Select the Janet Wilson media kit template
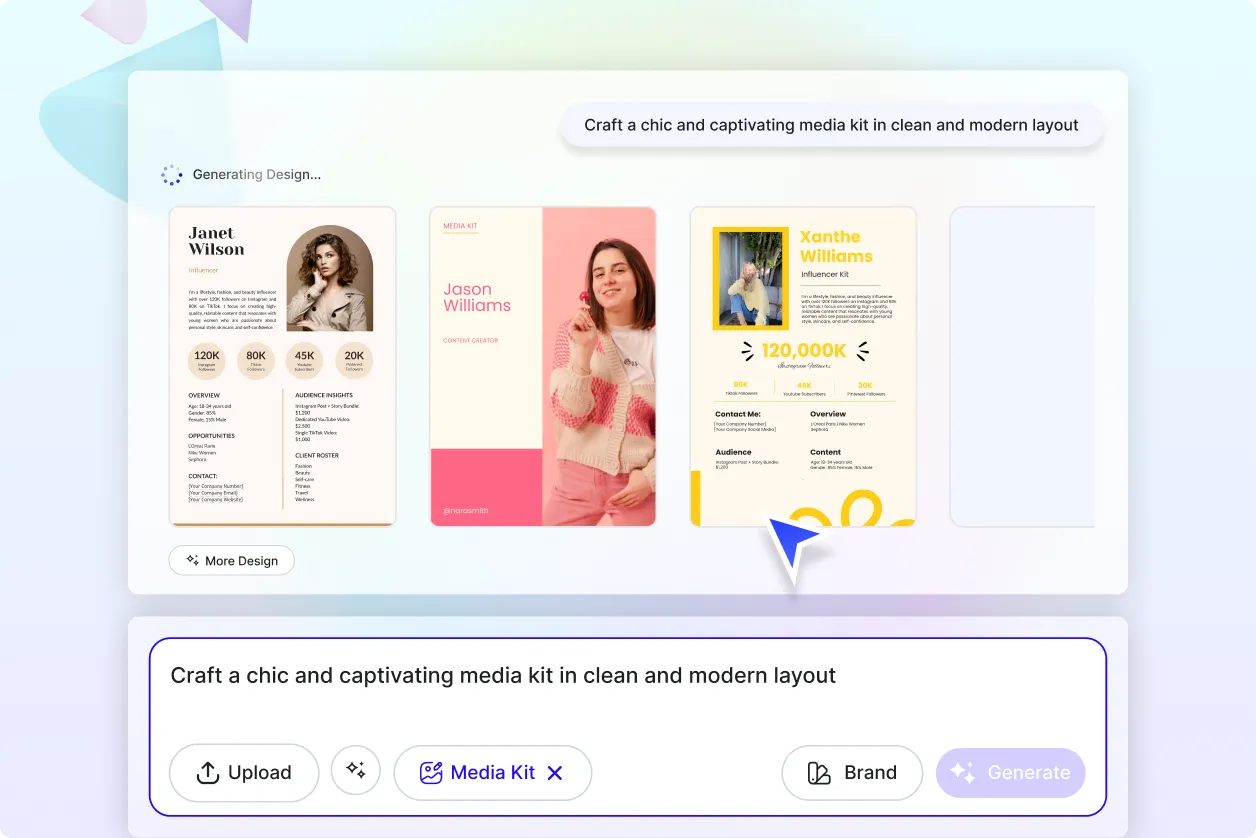 [282, 366]
